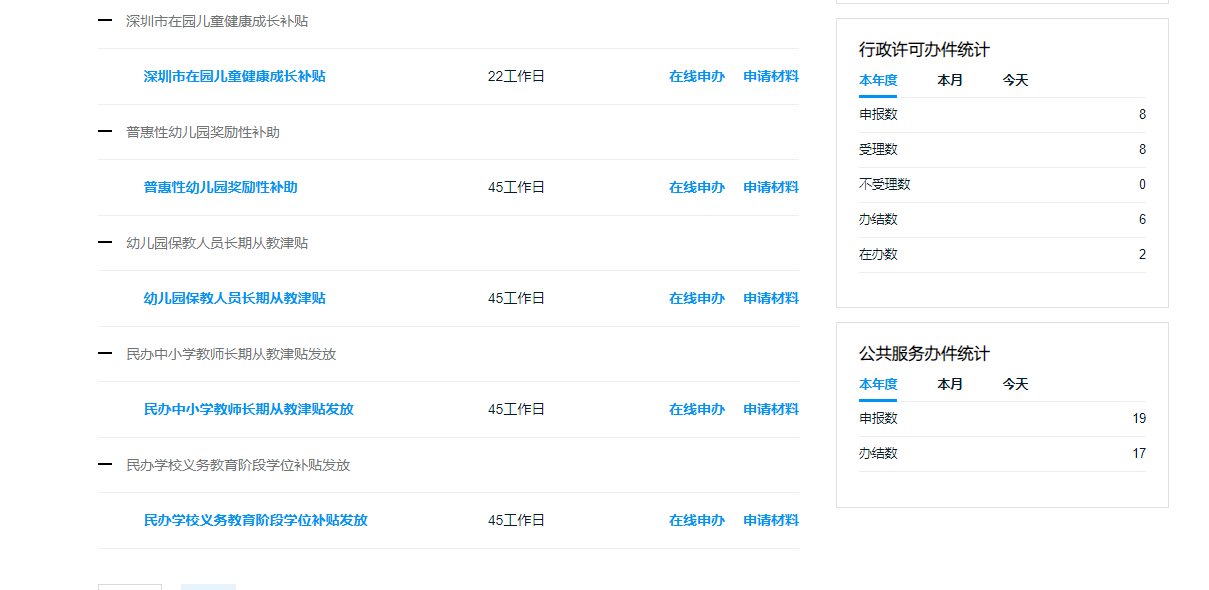1209x590 pixels.
Task: Switch 行政许可办件统计 to 今天 tab
Action: click(x=1016, y=80)
